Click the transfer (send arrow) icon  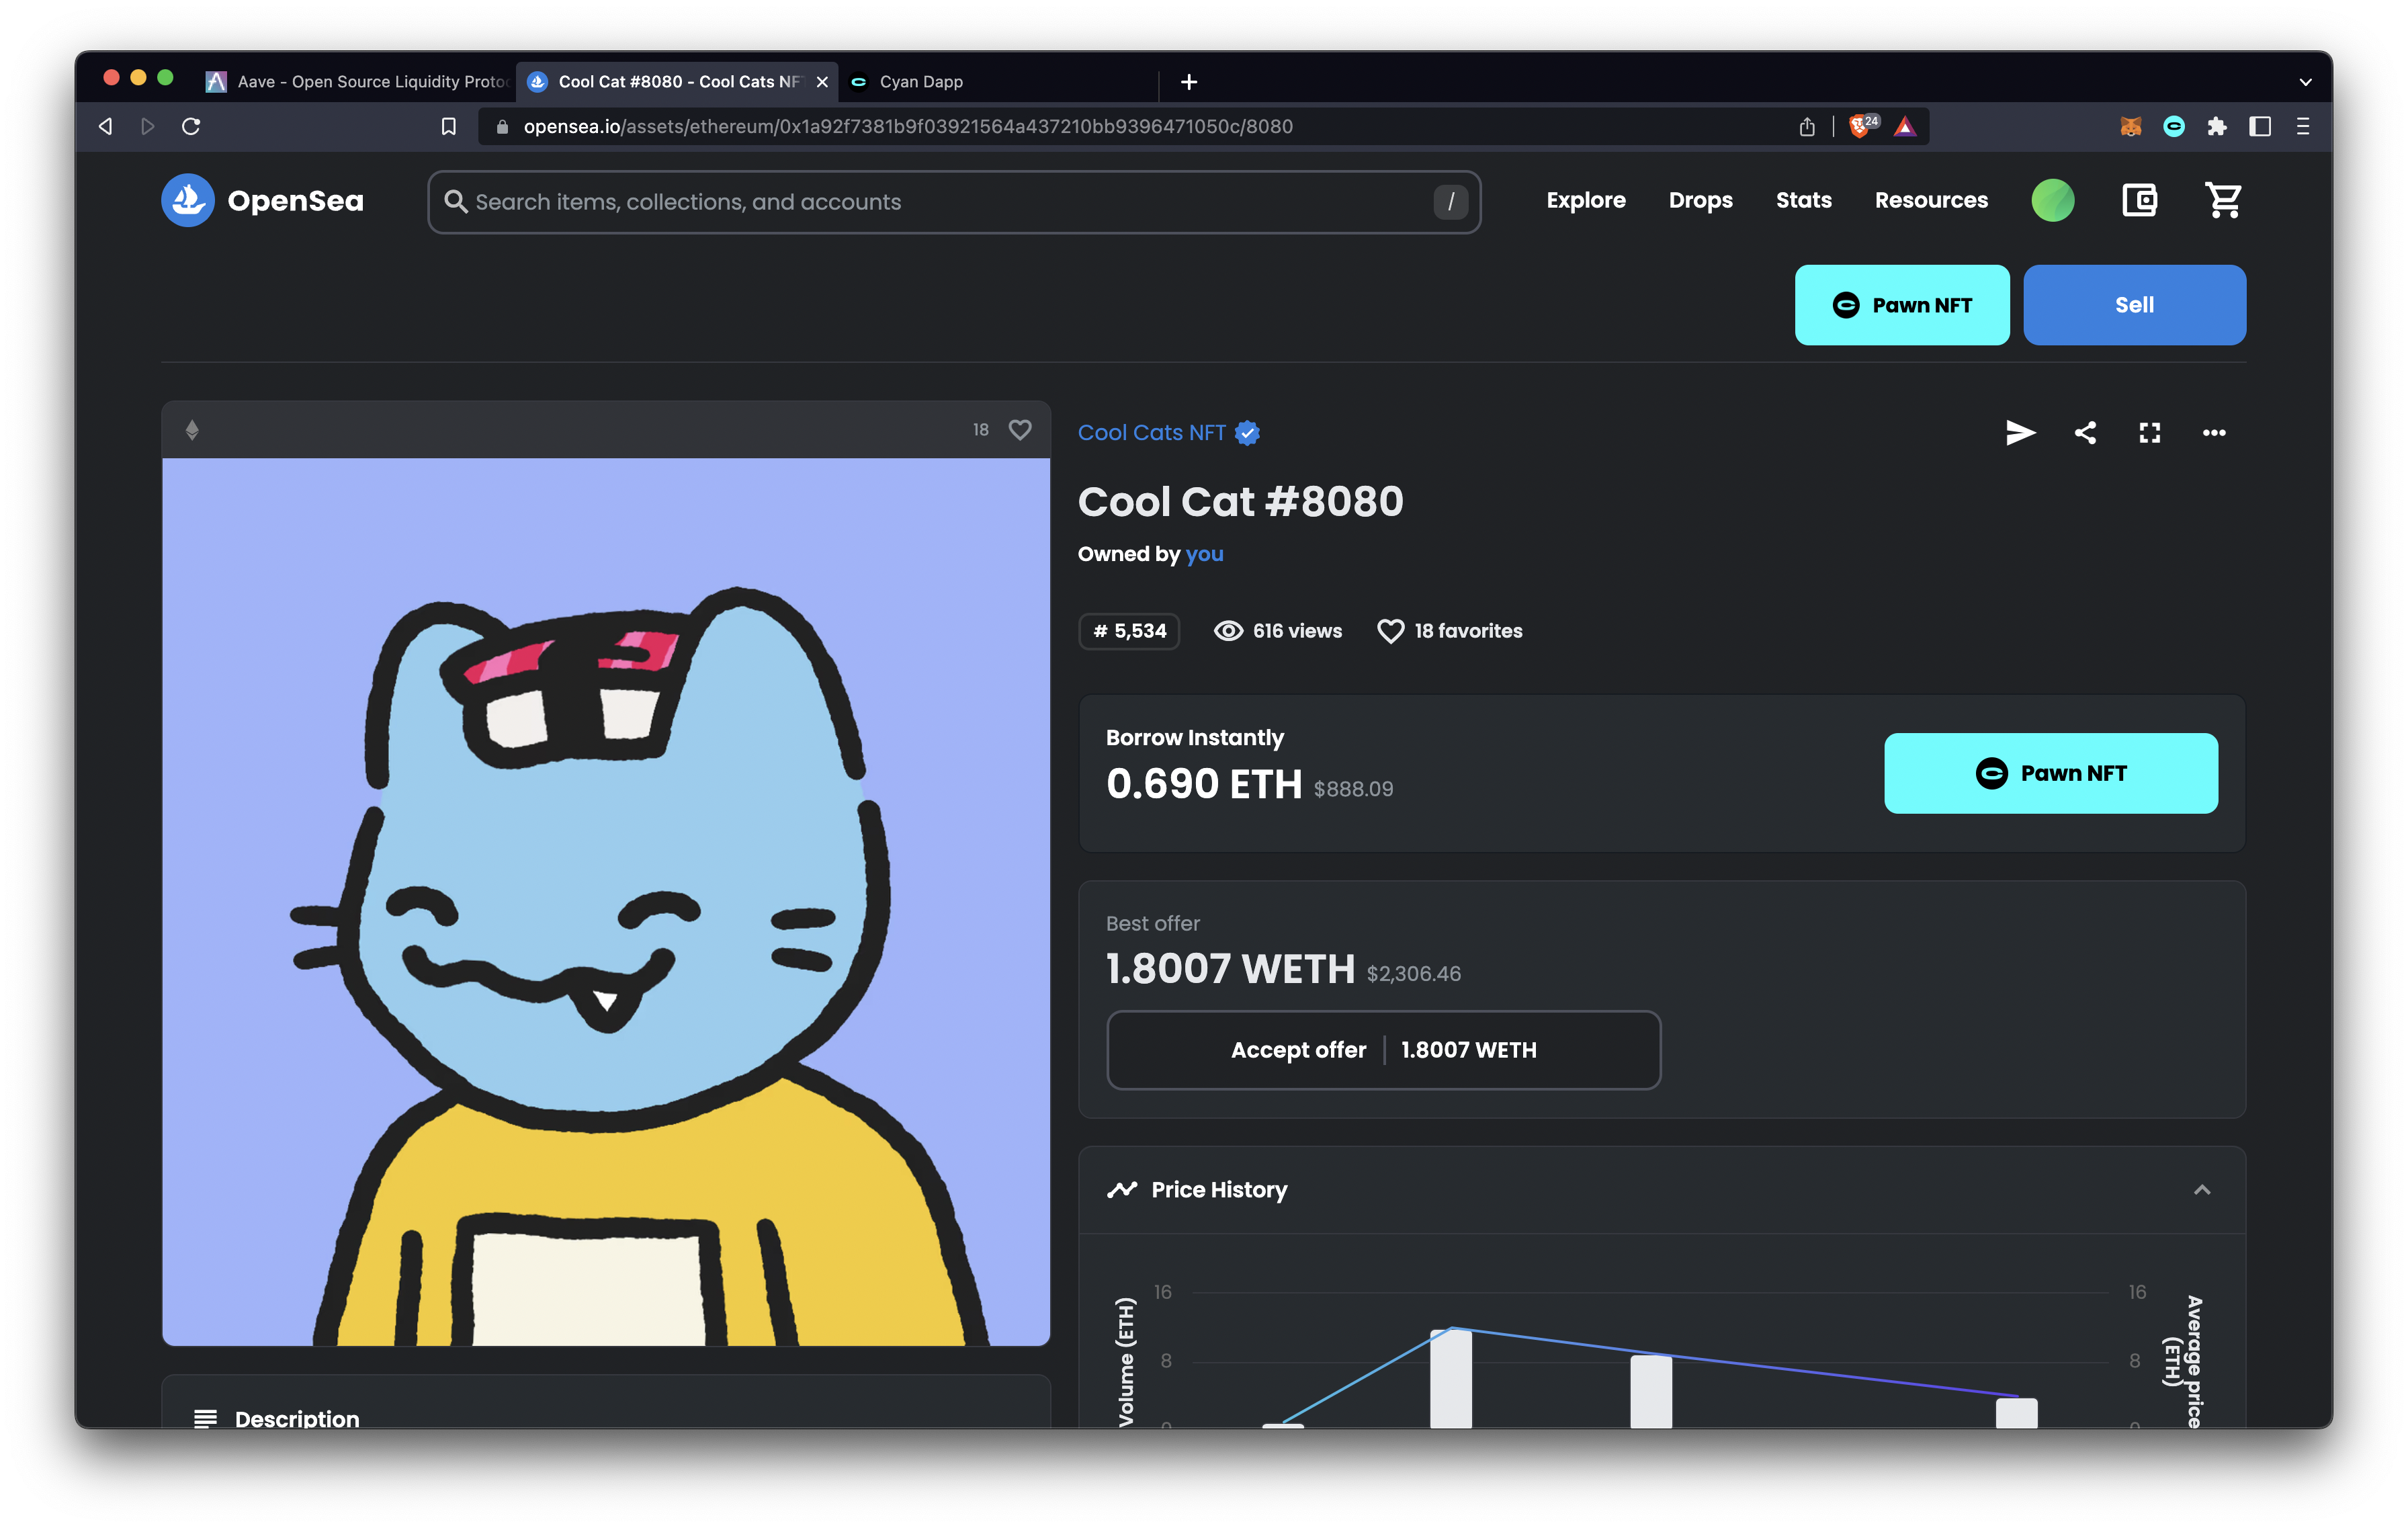click(x=2019, y=433)
